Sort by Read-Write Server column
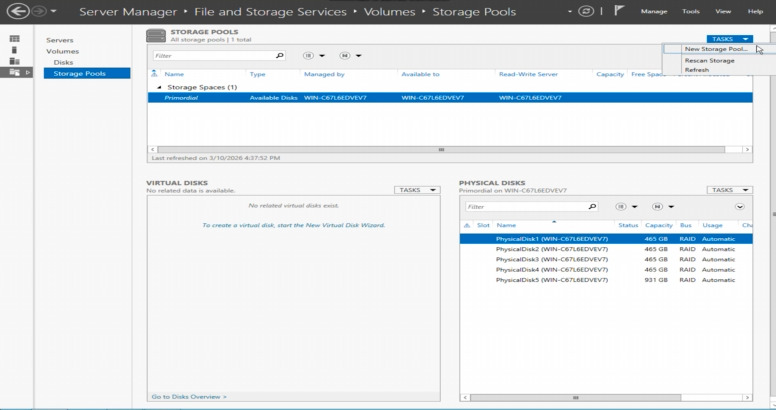Image resolution: width=776 pixels, height=410 pixels. (528, 74)
